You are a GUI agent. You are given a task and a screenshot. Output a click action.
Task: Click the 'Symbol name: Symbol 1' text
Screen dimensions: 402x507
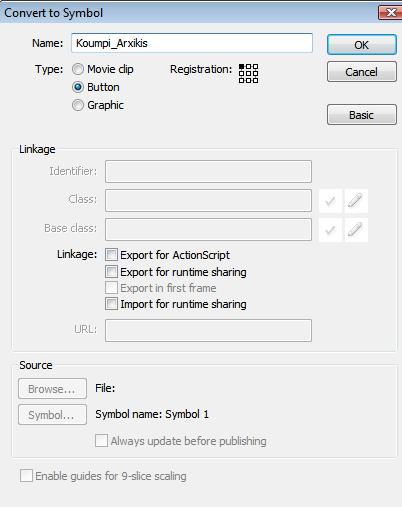coord(152,414)
